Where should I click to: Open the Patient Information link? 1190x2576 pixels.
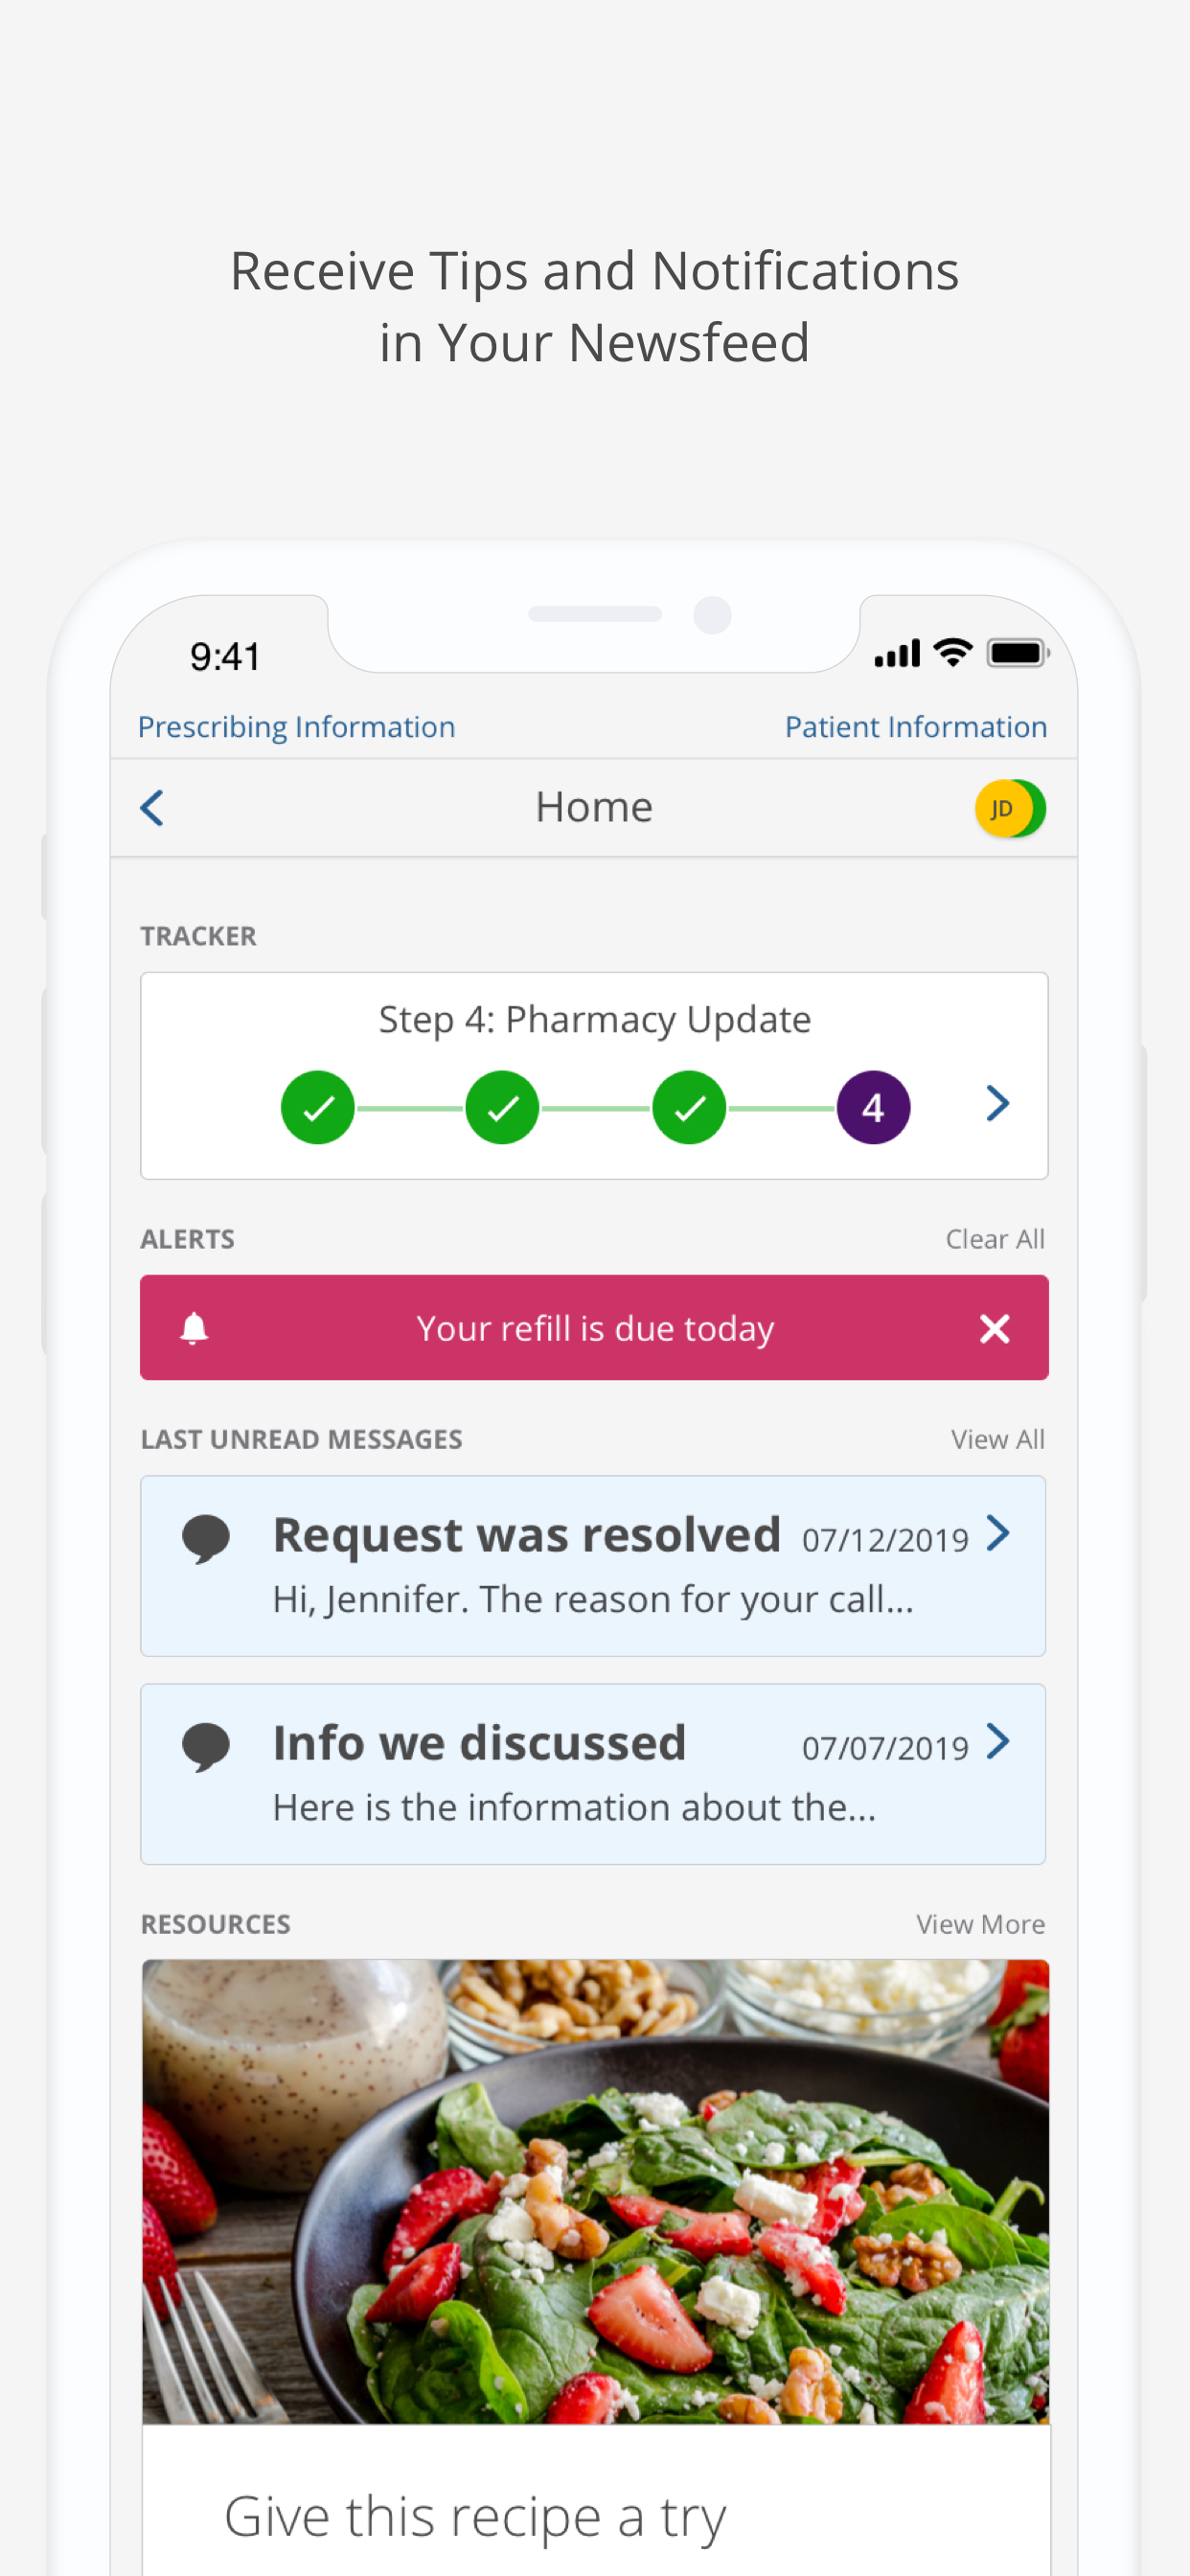point(915,727)
